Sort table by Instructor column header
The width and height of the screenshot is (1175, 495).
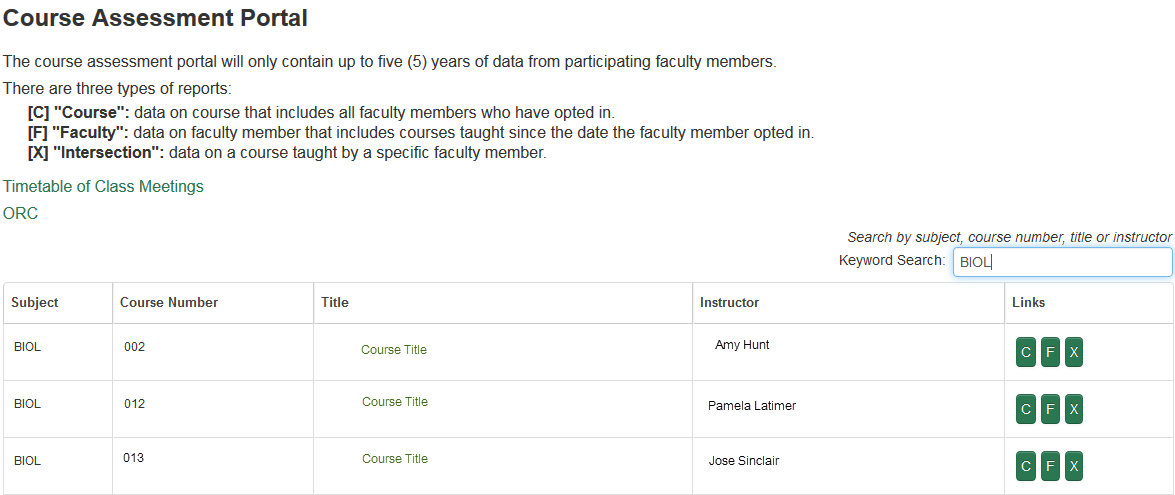point(729,302)
